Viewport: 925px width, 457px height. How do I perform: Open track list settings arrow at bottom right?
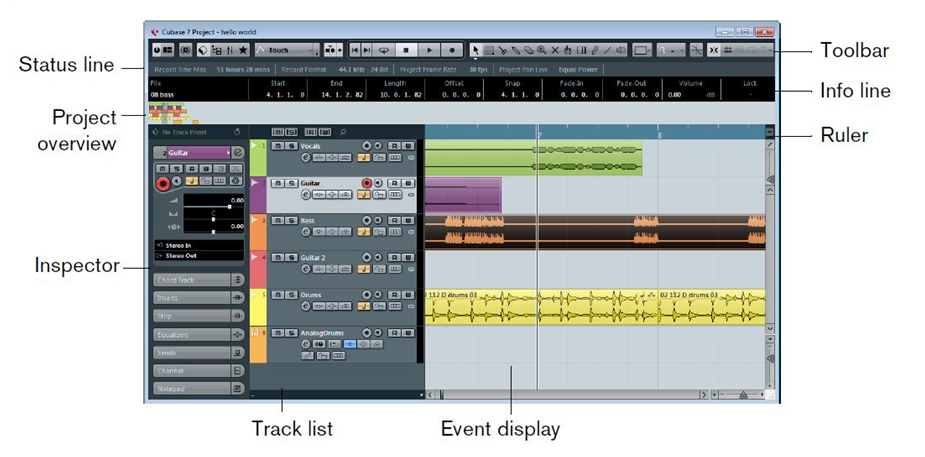(421, 394)
